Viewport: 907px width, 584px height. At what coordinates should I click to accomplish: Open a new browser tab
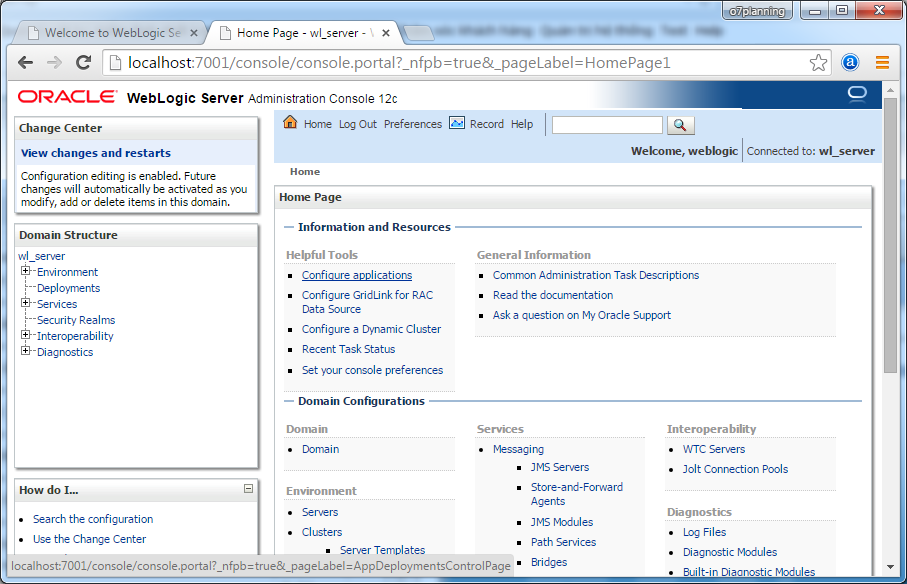tap(418, 33)
